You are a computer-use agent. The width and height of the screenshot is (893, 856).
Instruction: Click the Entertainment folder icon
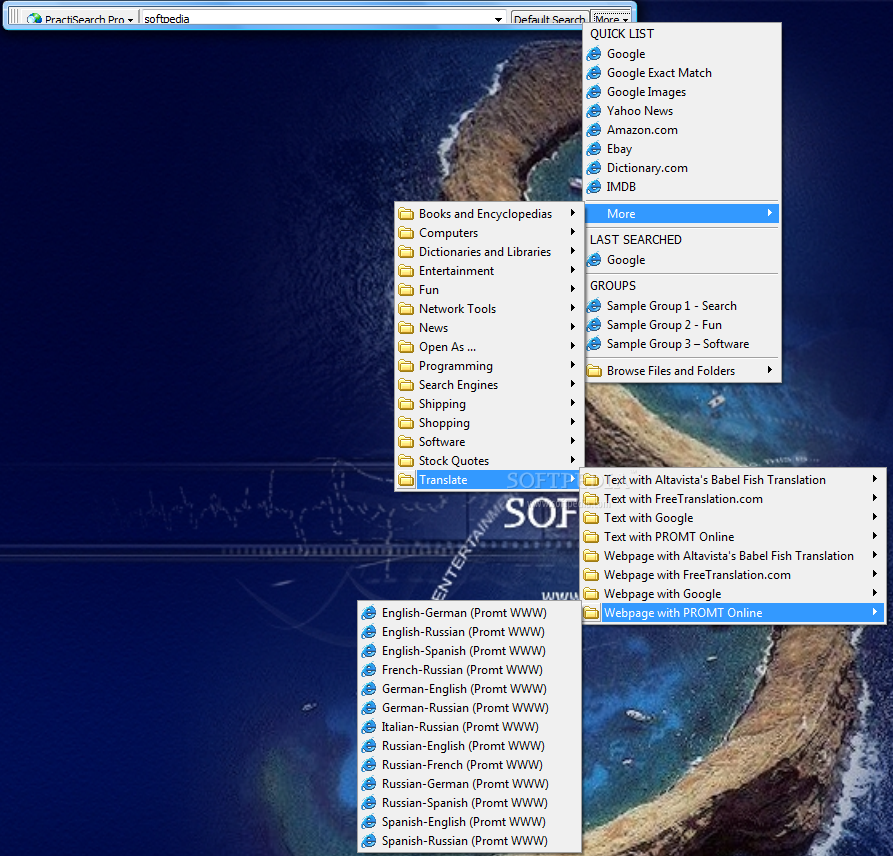[406, 271]
